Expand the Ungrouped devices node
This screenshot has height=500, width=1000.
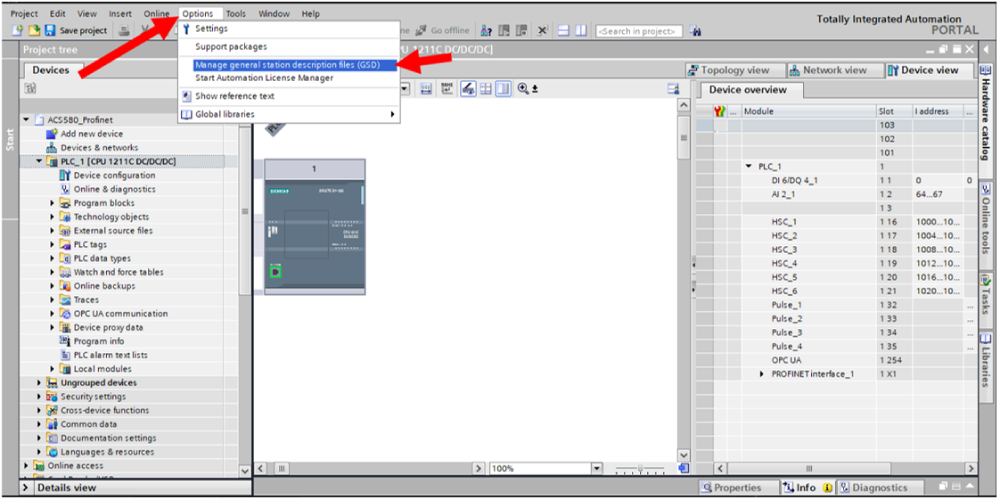coord(40,383)
